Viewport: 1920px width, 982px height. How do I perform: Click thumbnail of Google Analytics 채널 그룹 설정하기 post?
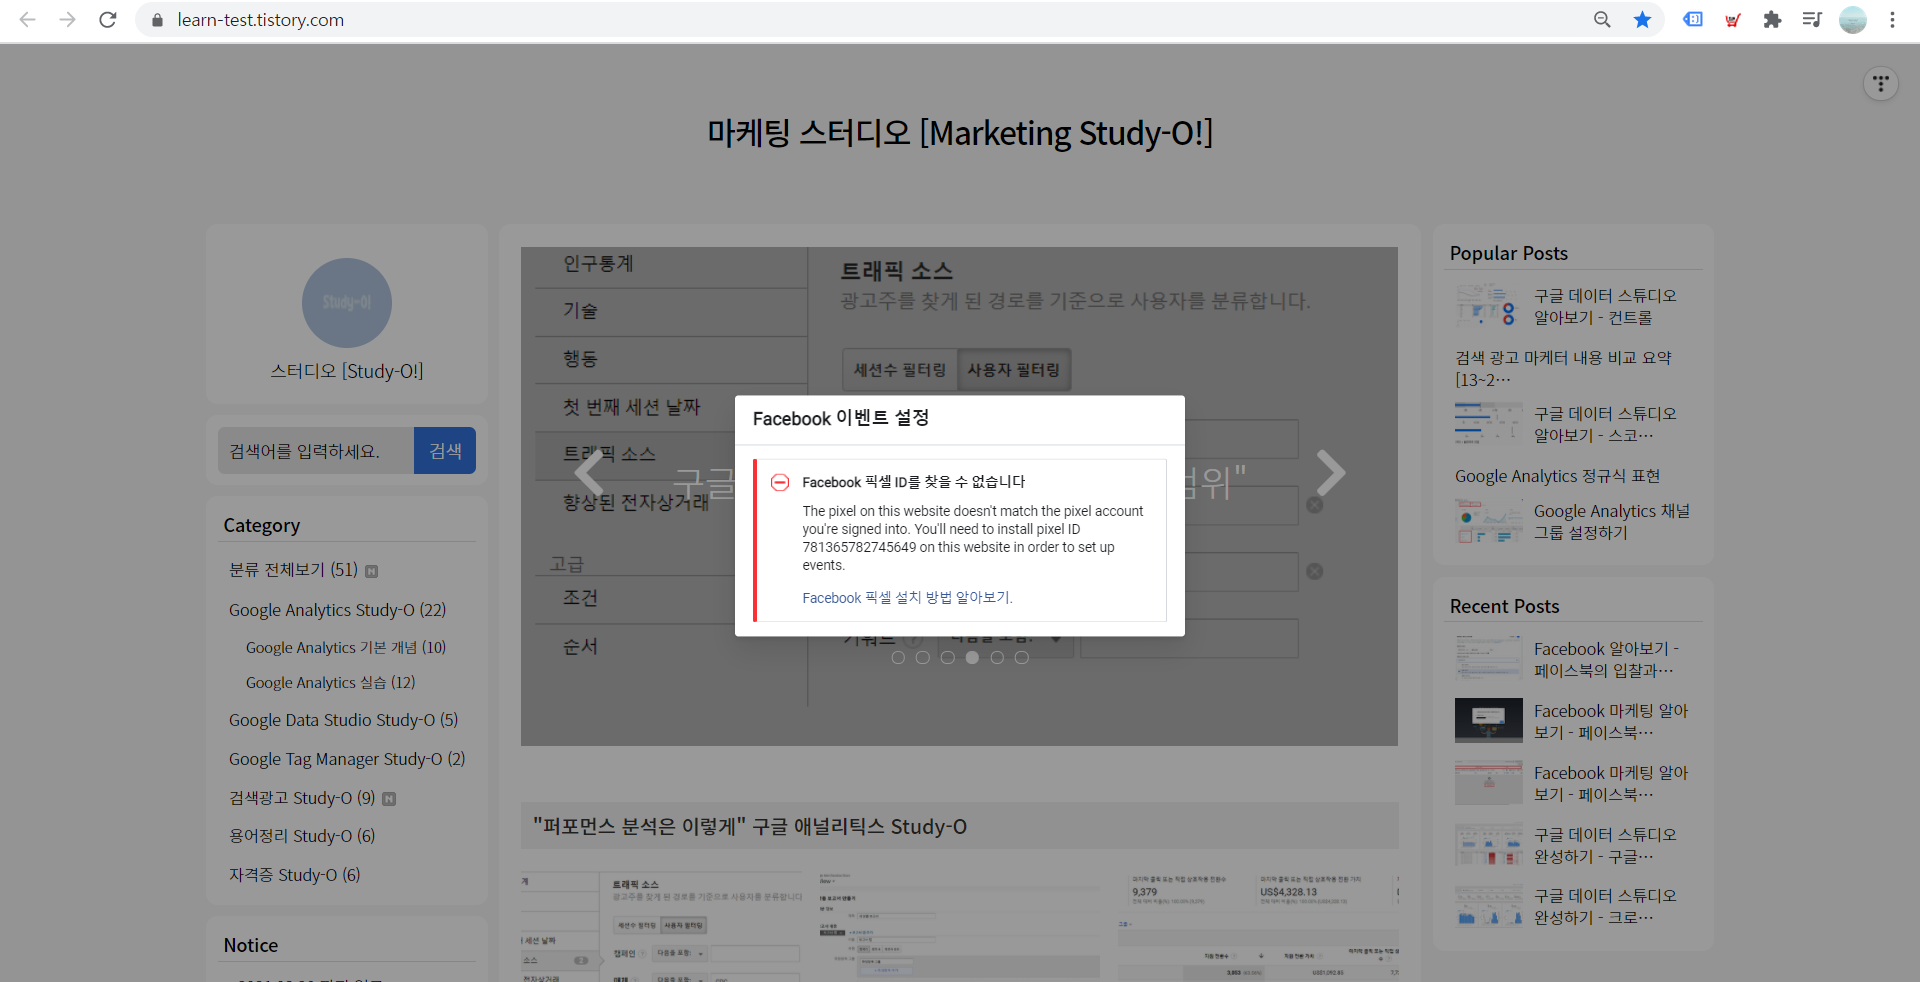click(1488, 522)
